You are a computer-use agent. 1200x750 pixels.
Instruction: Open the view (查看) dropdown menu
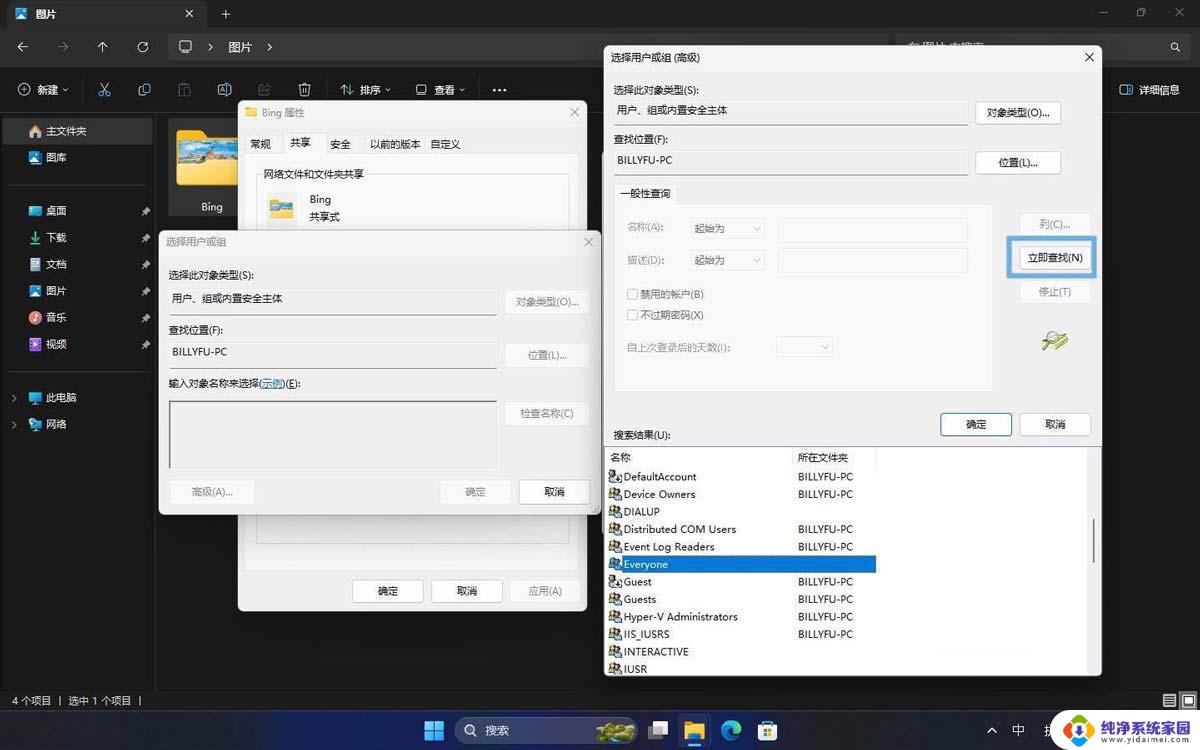(x=441, y=90)
